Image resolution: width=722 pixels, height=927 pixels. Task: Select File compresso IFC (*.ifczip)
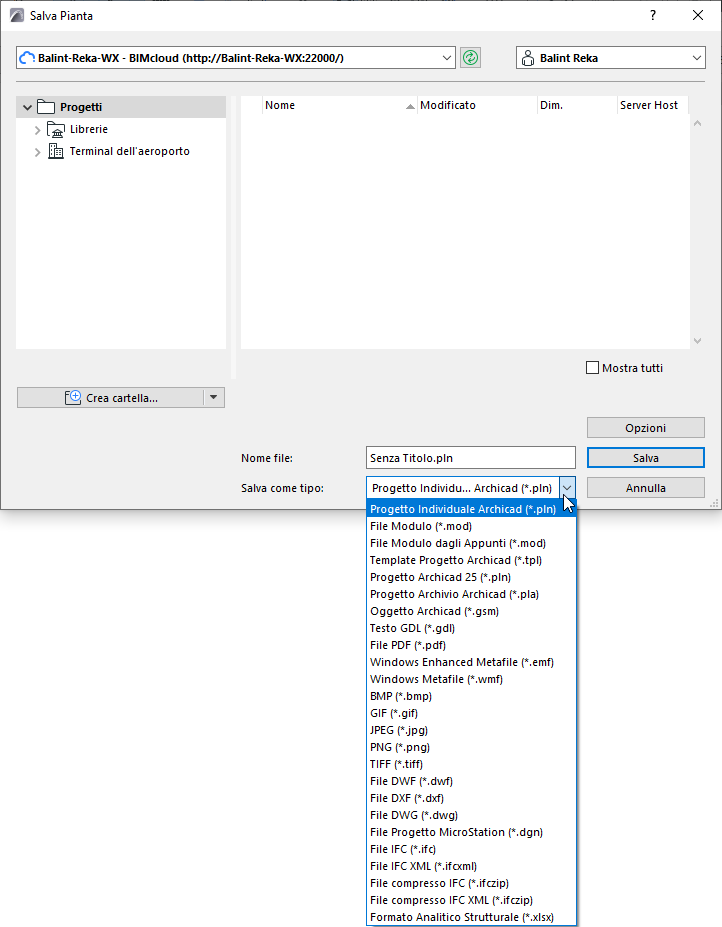(x=471, y=883)
